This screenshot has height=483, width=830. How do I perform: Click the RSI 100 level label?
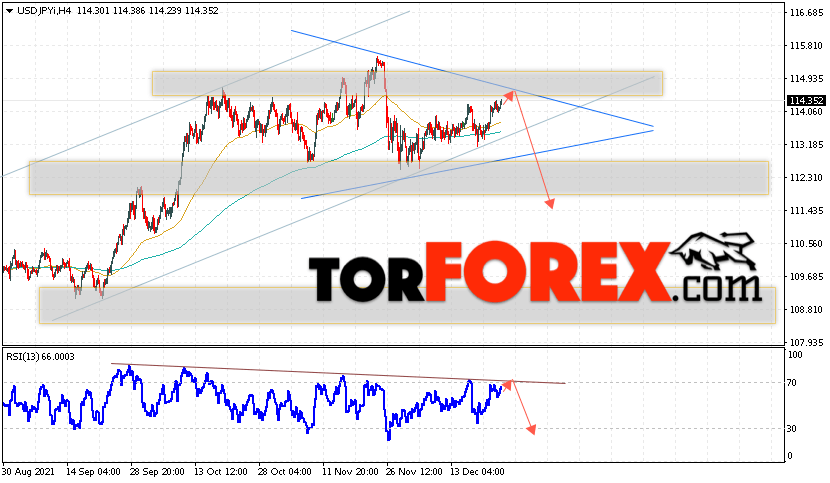click(795, 355)
